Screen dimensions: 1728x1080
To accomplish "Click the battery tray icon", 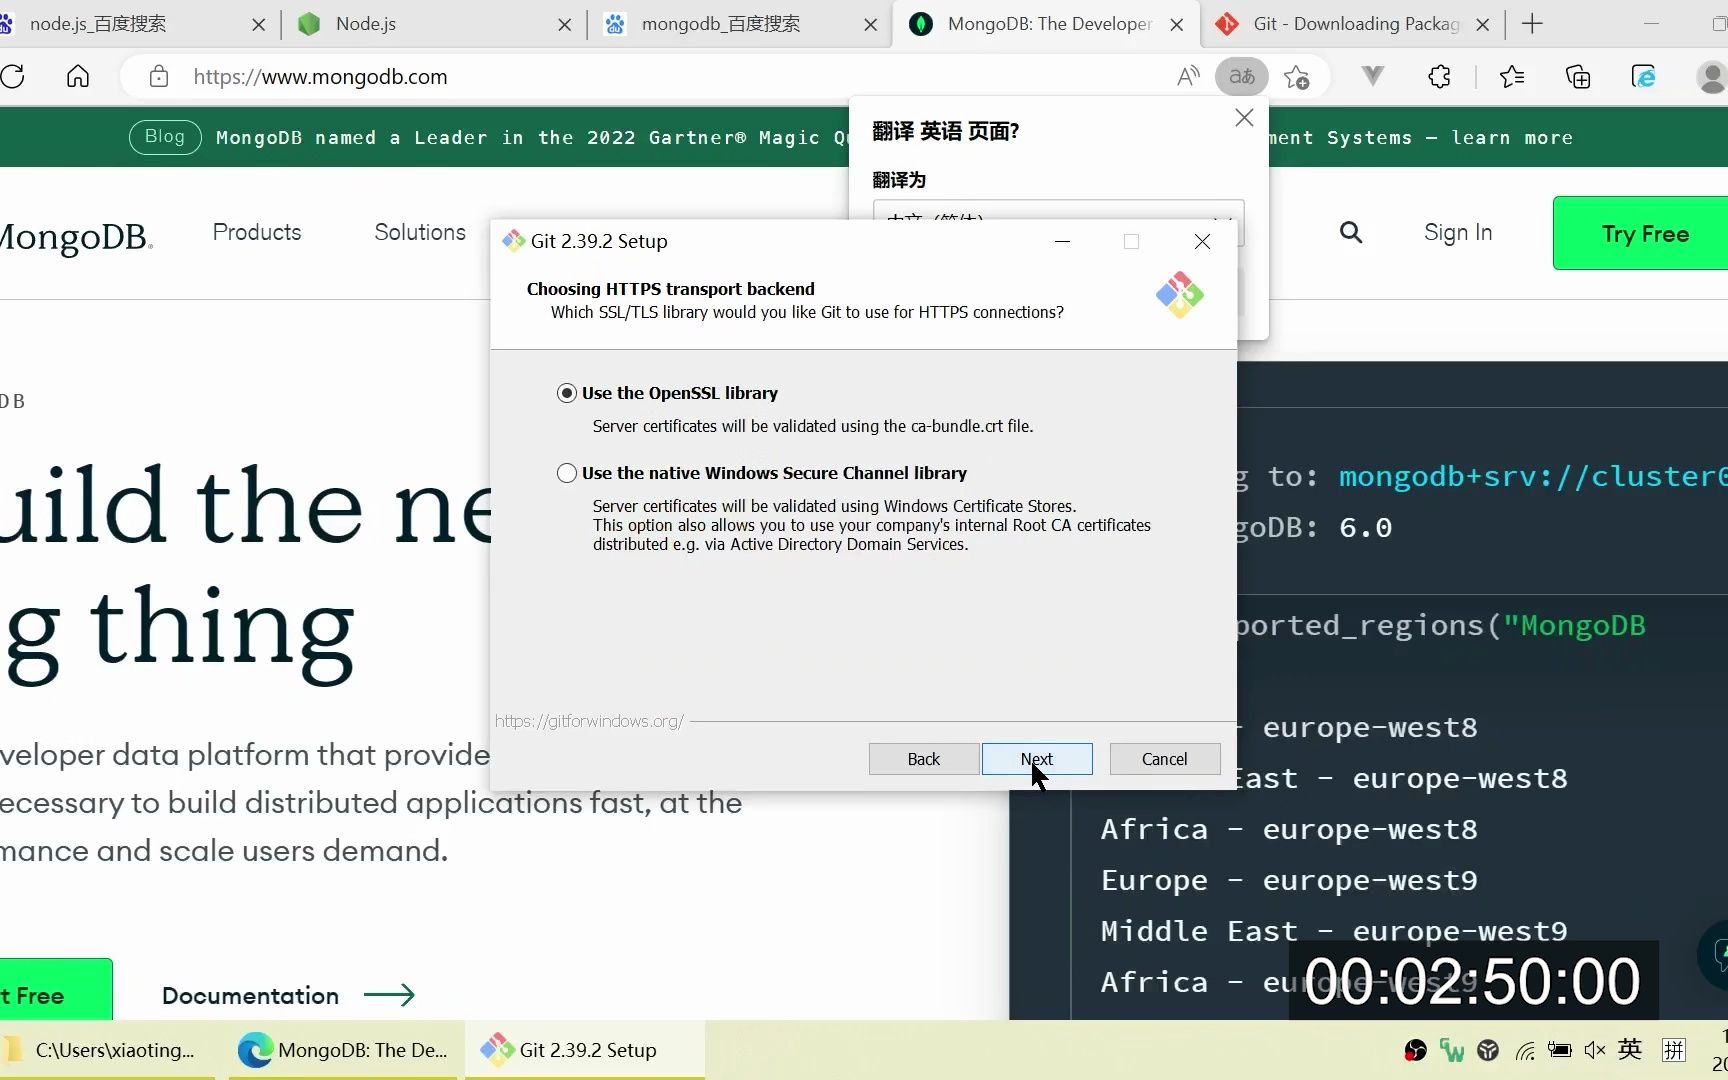I will [1559, 1050].
